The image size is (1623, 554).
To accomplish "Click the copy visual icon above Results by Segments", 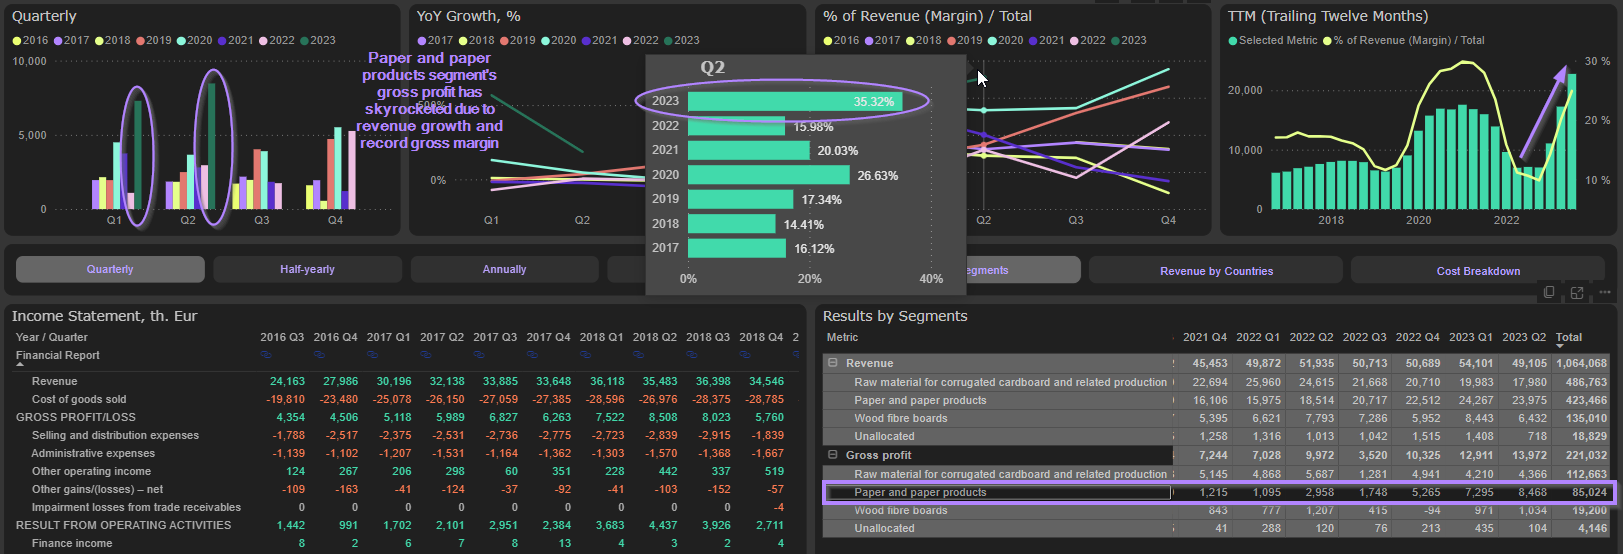I will (x=1549, y=292).
